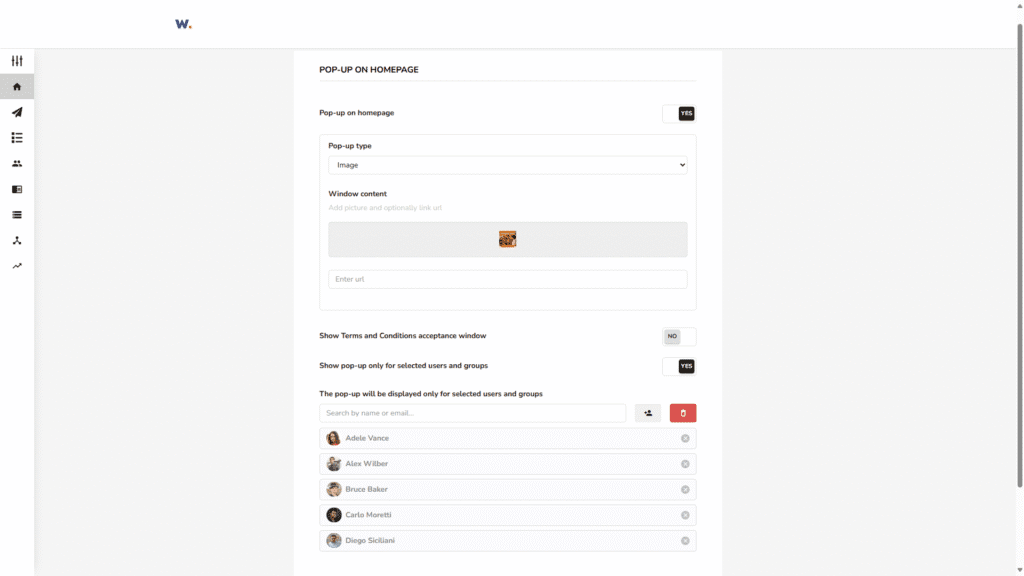Click the W. logo in header

183,24
